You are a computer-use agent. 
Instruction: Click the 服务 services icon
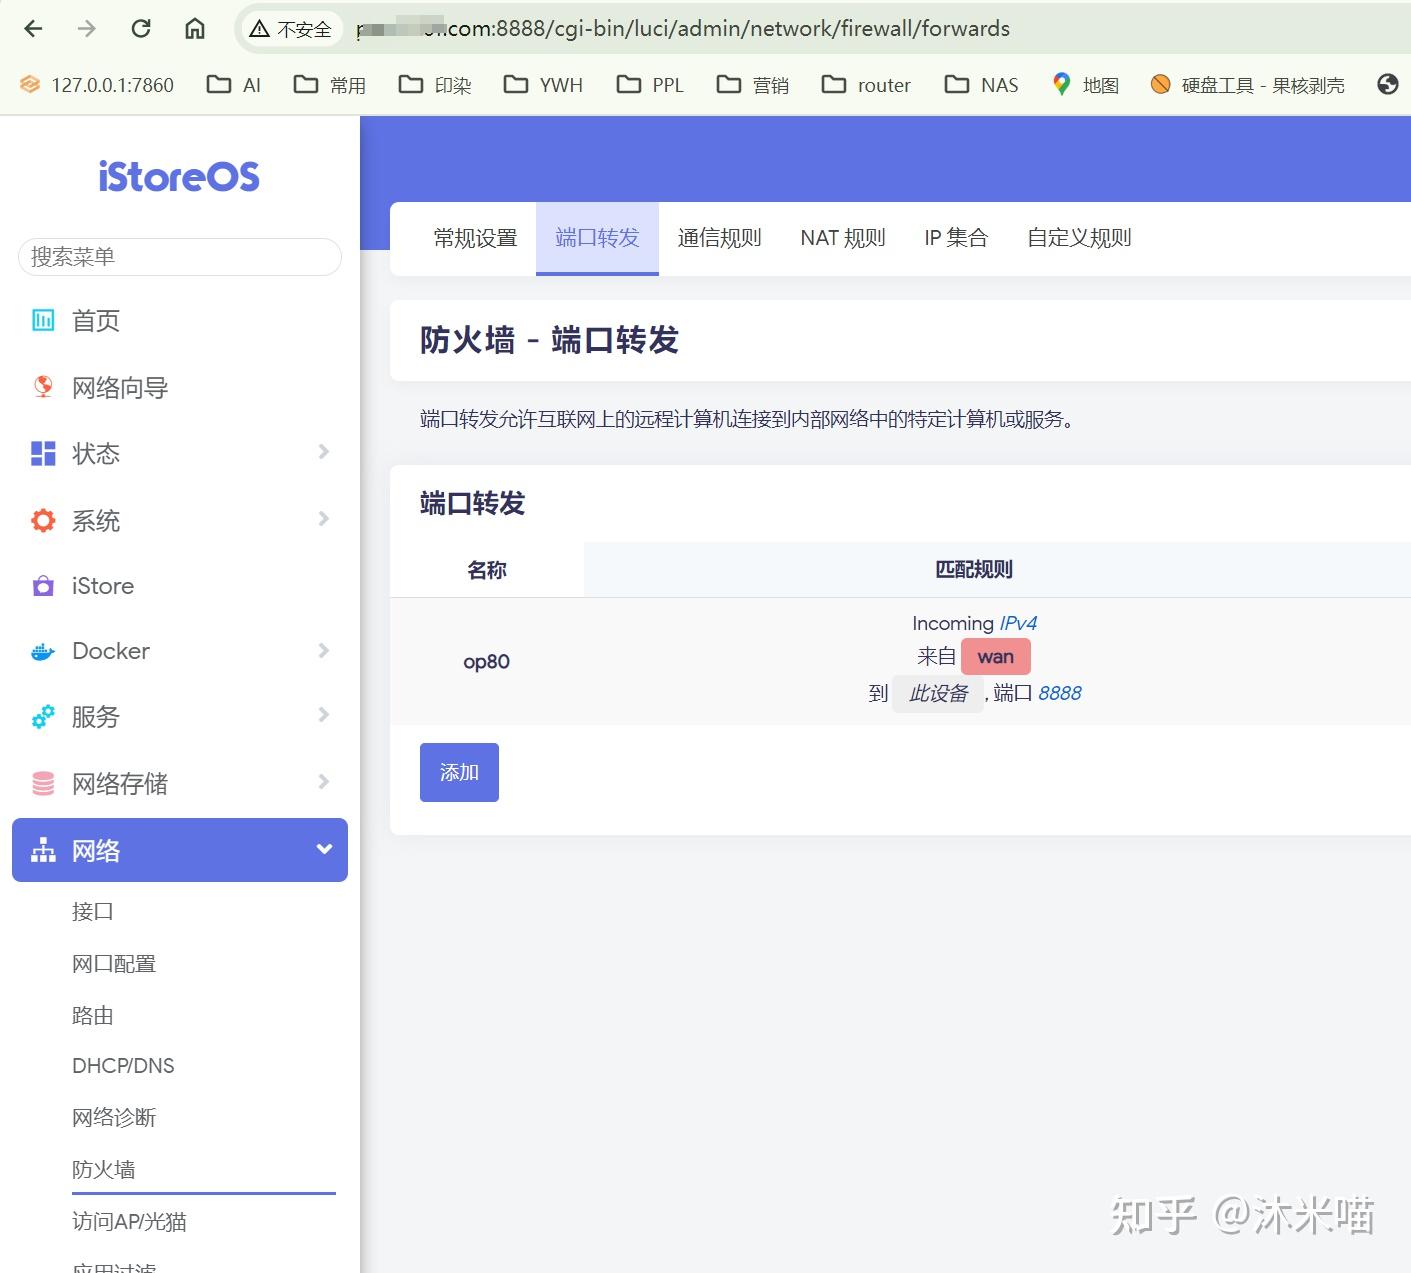point(42,717)
